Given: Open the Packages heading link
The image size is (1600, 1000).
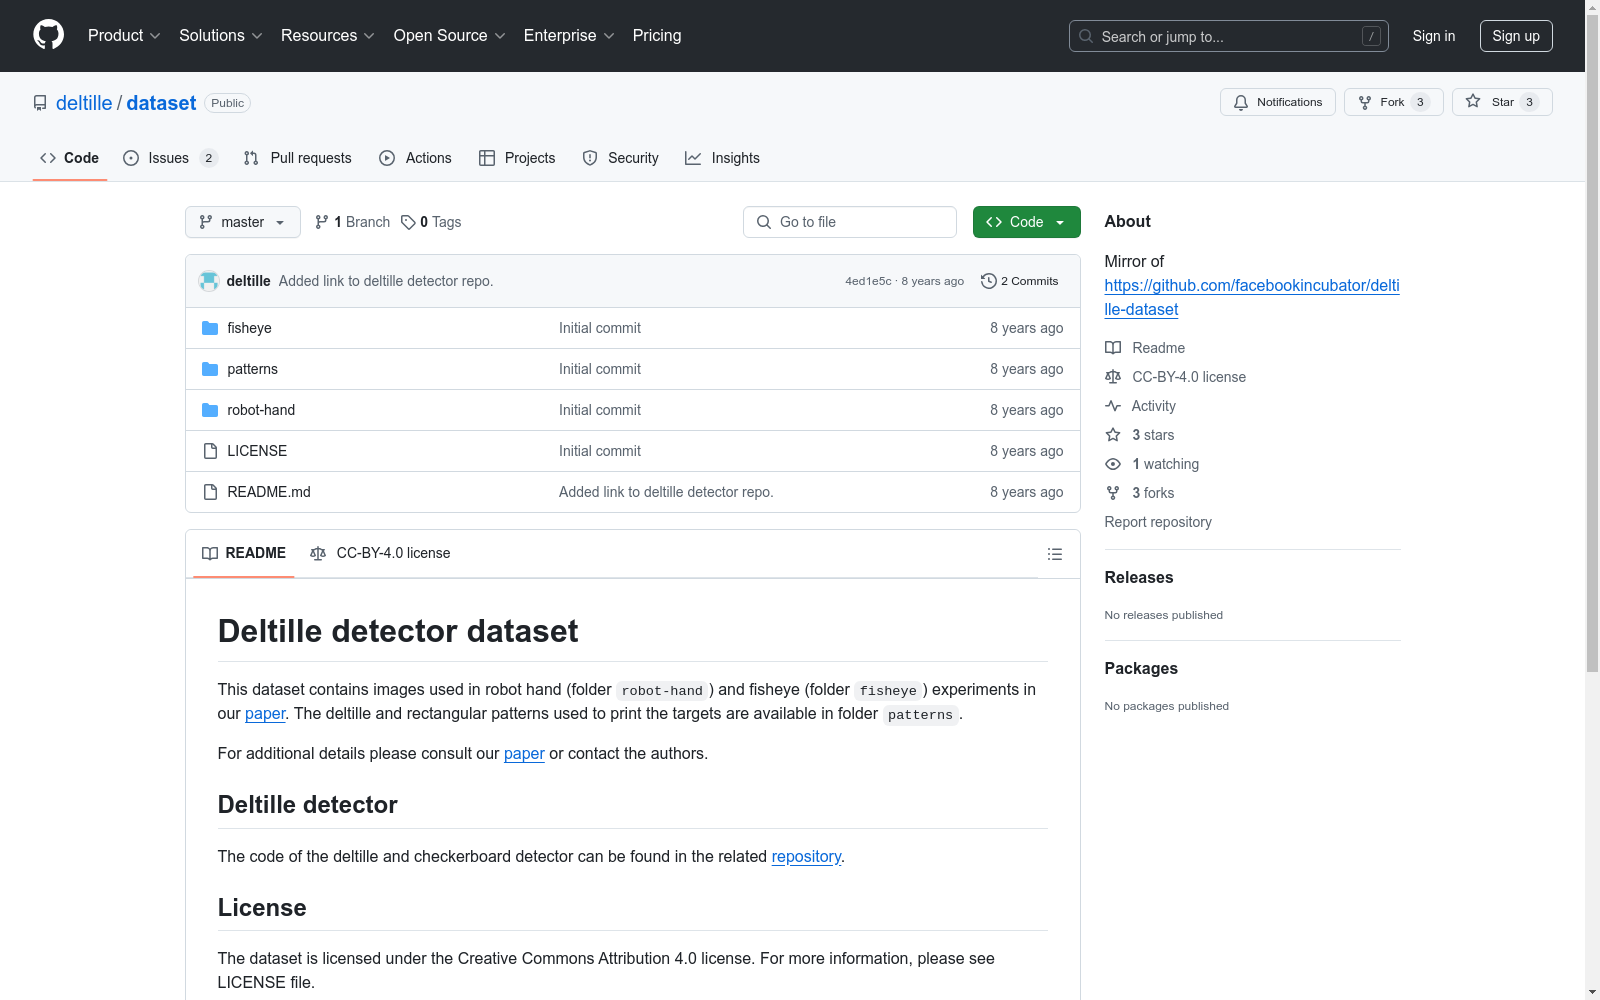Looking at the screenshot, I should click(x=1141, y=668).
